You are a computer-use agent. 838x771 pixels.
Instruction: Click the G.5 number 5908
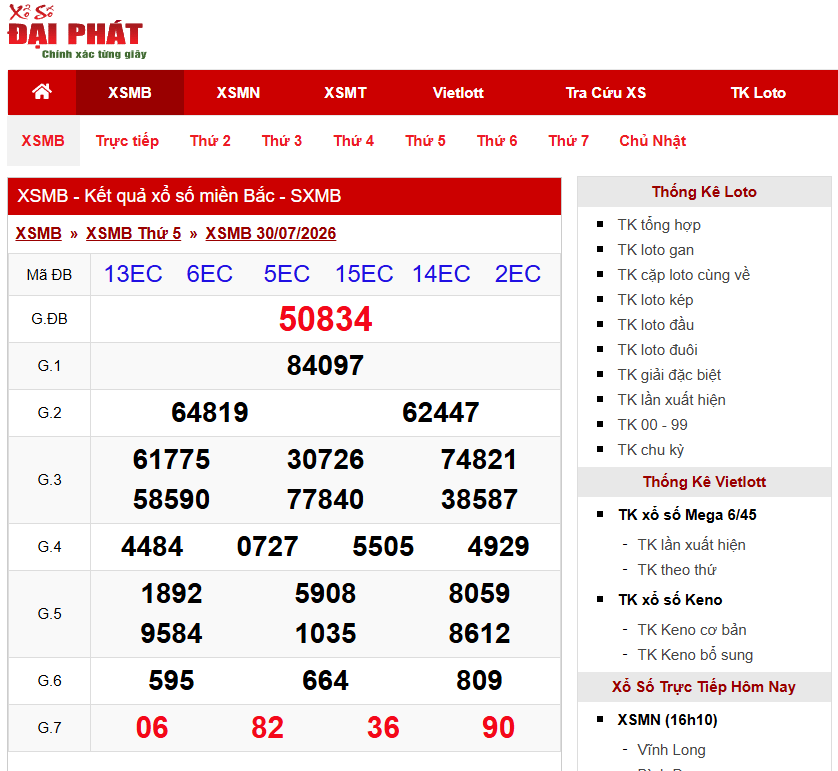tap(325, 594)
